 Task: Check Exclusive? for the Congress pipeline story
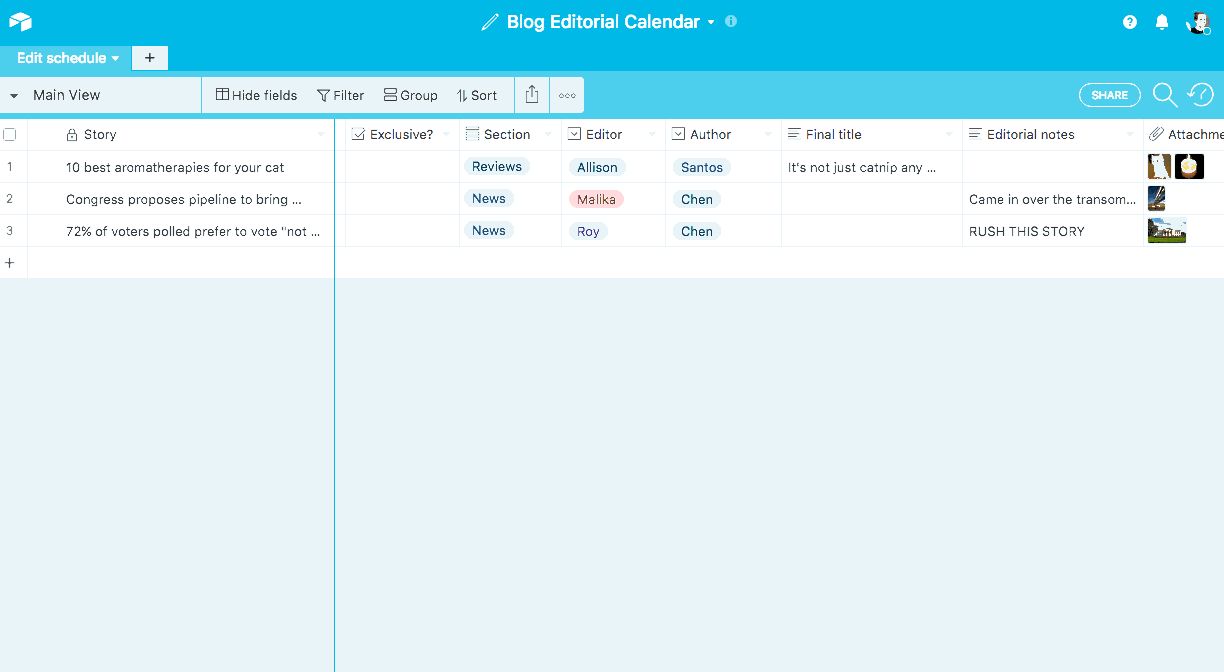(402, 199)
